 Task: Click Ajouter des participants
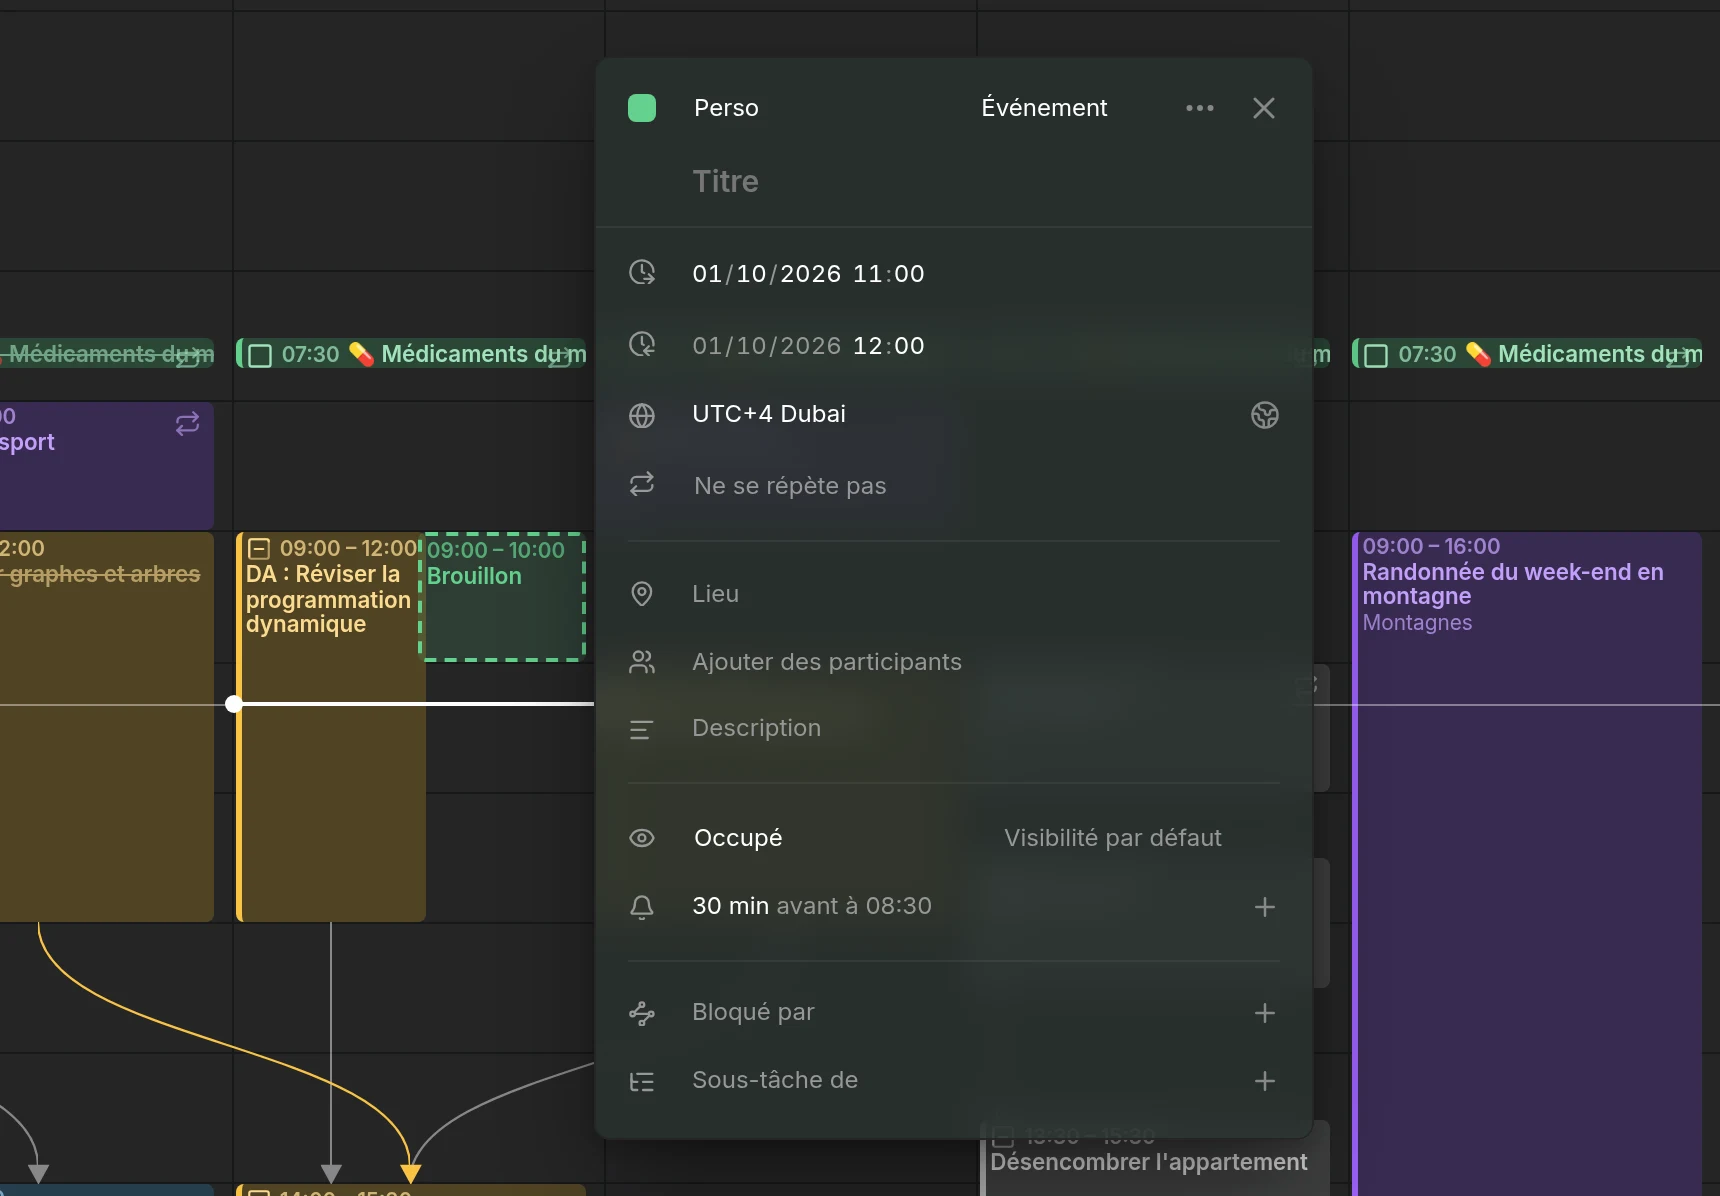pyautogui.click(x=827, y=662)
